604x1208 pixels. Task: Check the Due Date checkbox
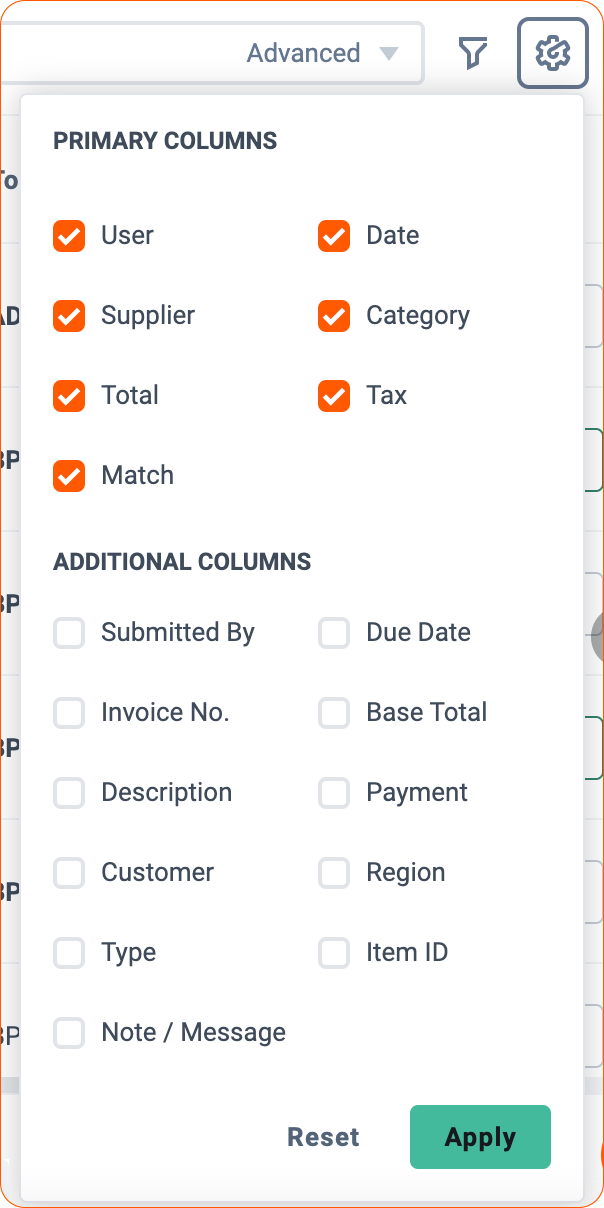(x=334, y=633)
